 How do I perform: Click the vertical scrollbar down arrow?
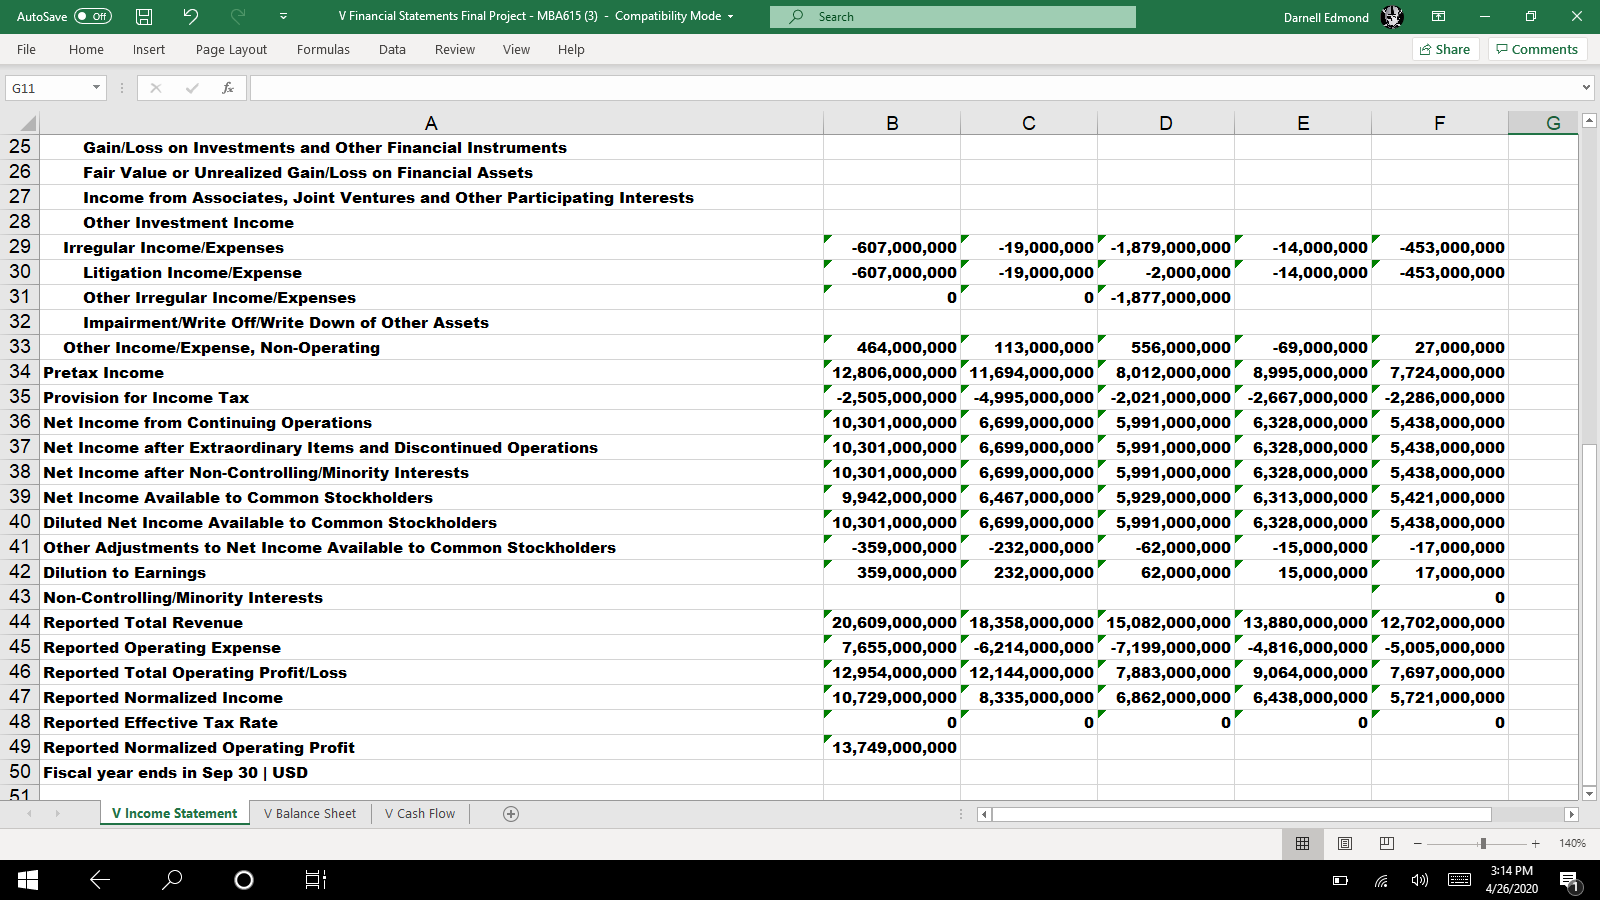(x=1589, y=793)
